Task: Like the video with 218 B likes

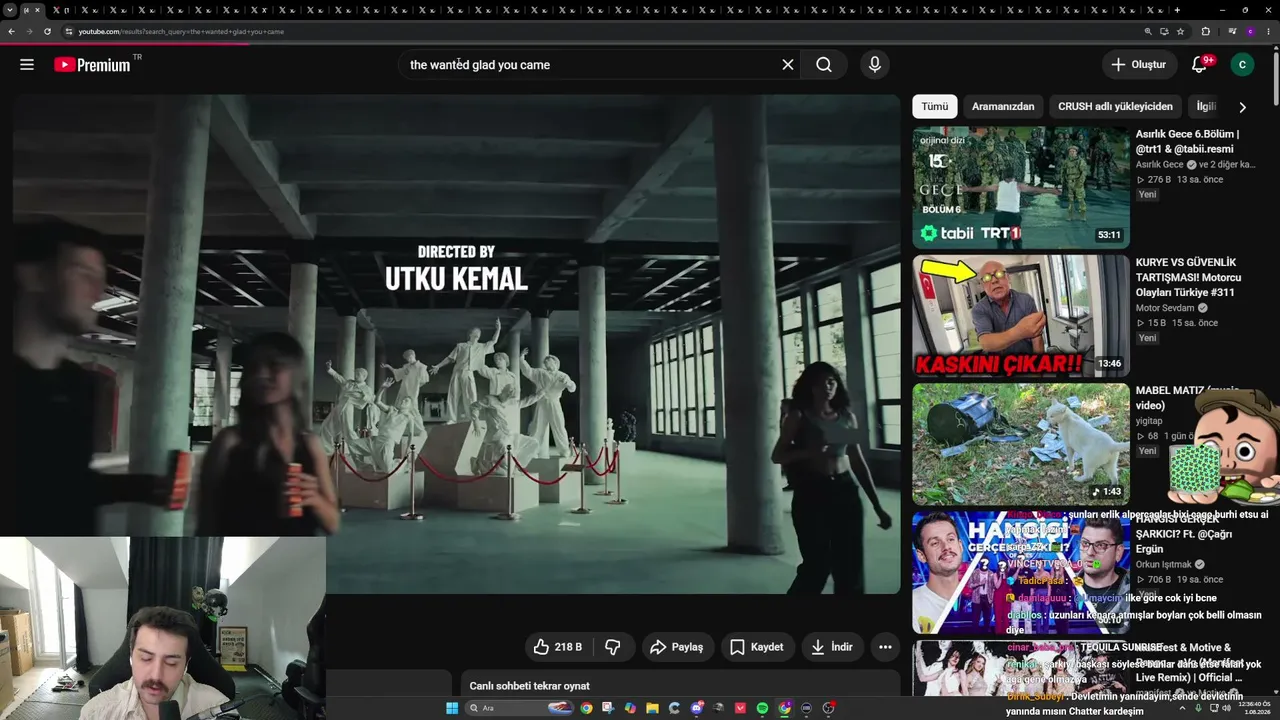Action: pos(558,647)
